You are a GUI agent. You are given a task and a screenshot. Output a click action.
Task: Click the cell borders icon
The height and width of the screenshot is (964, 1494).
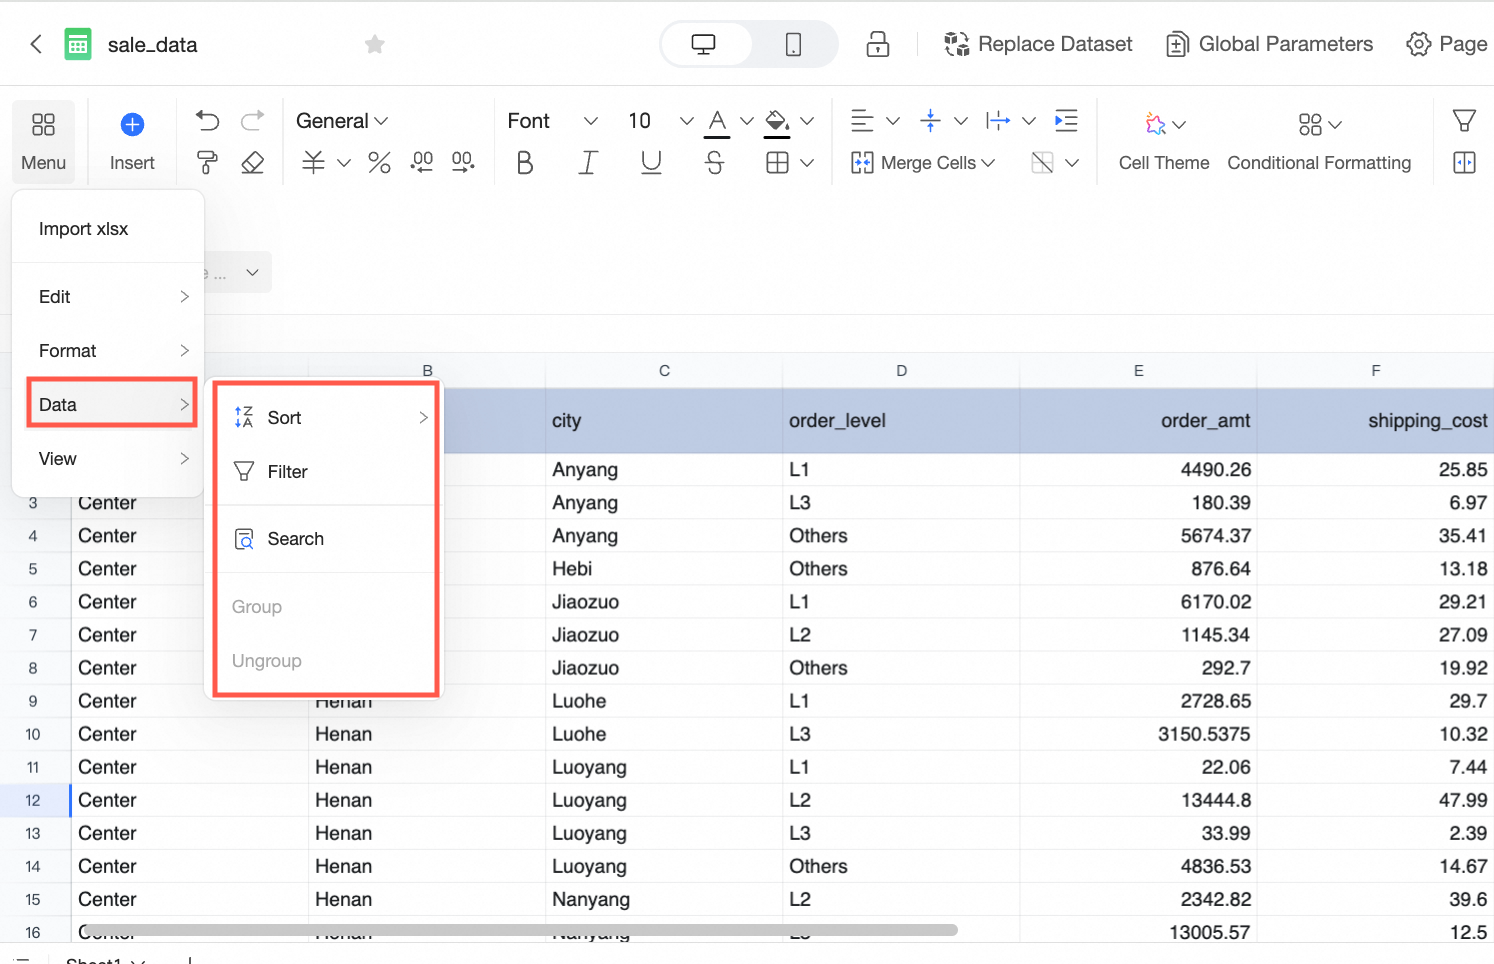(x=777, y=162)
